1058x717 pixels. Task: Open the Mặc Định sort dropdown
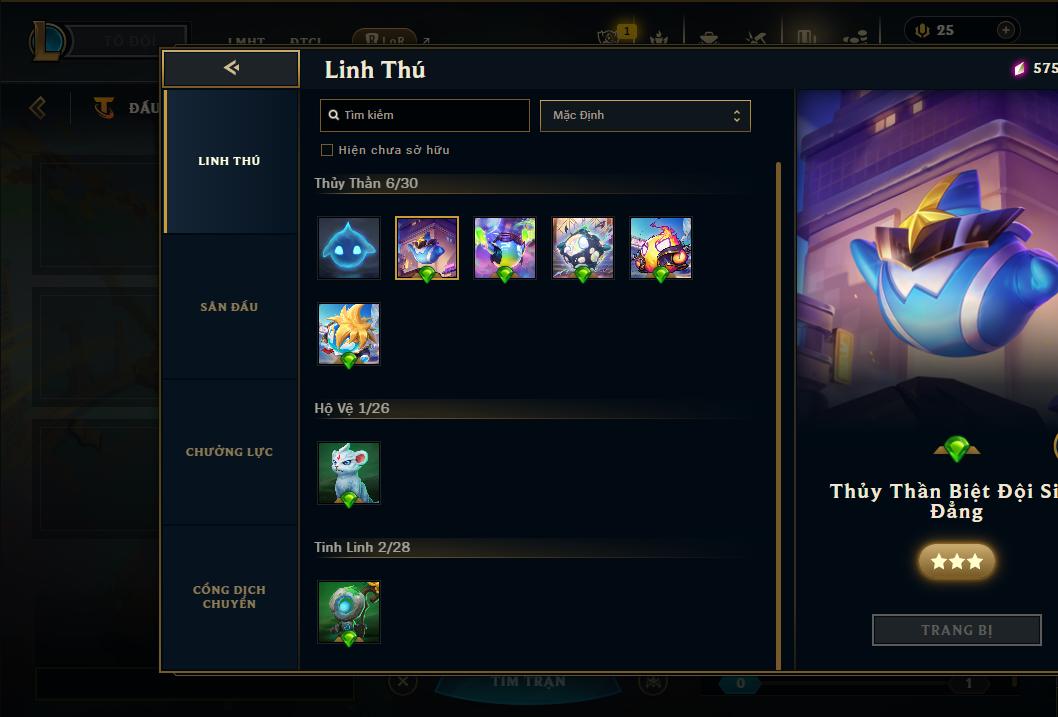645,115
